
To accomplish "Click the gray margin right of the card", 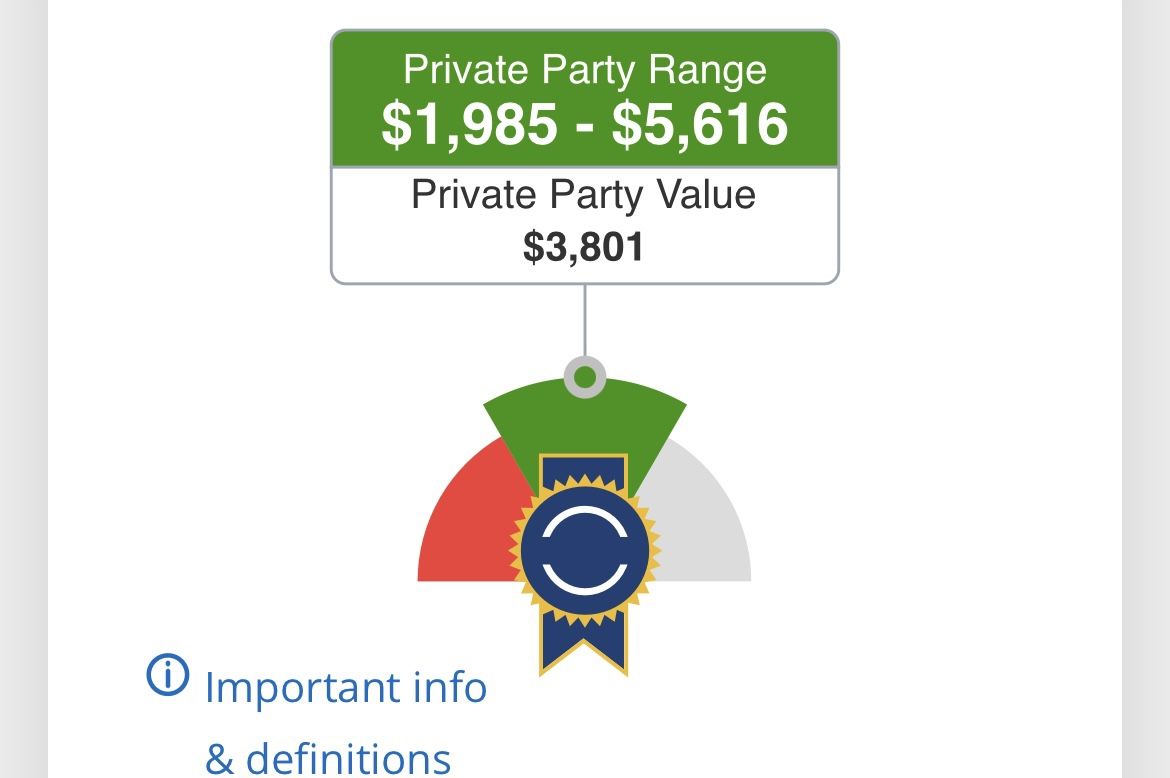I will click(x=1146, y=389).
